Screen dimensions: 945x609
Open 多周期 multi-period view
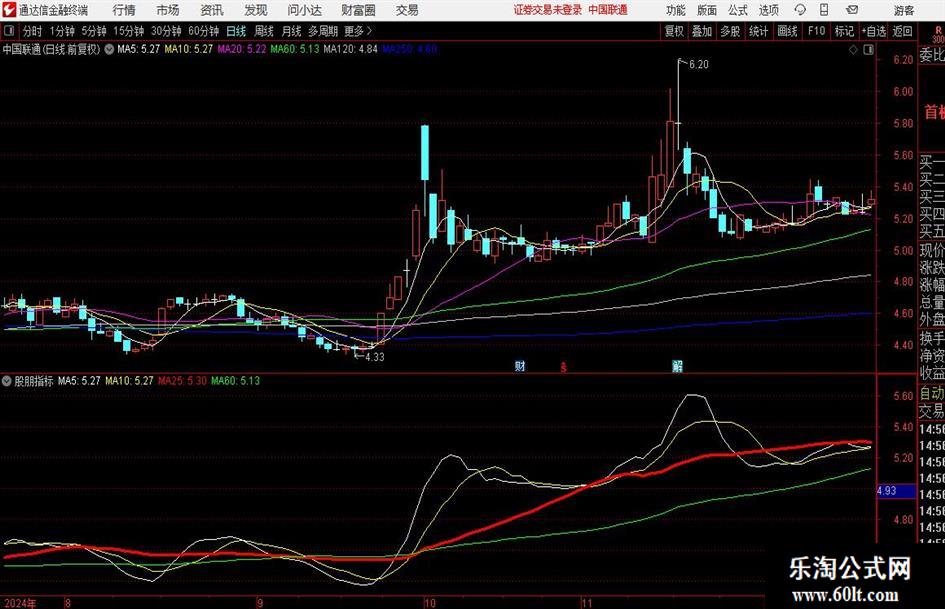(323, 31)
